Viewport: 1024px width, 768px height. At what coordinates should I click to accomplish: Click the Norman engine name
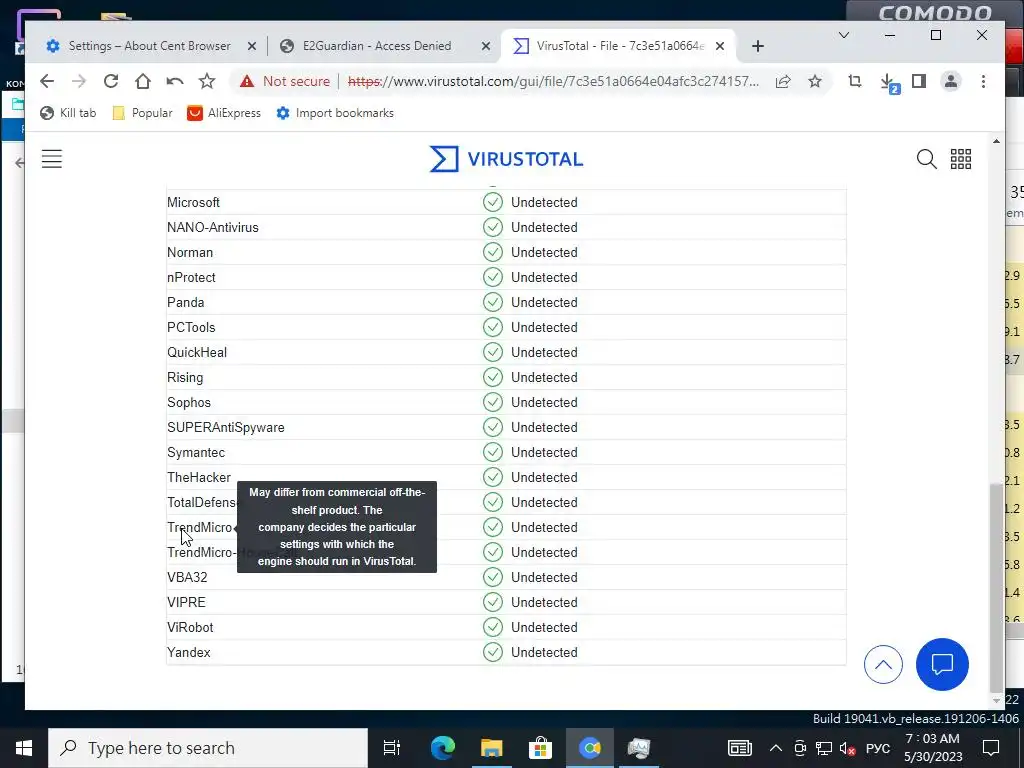pyautogui.click(x=190, y=252)
